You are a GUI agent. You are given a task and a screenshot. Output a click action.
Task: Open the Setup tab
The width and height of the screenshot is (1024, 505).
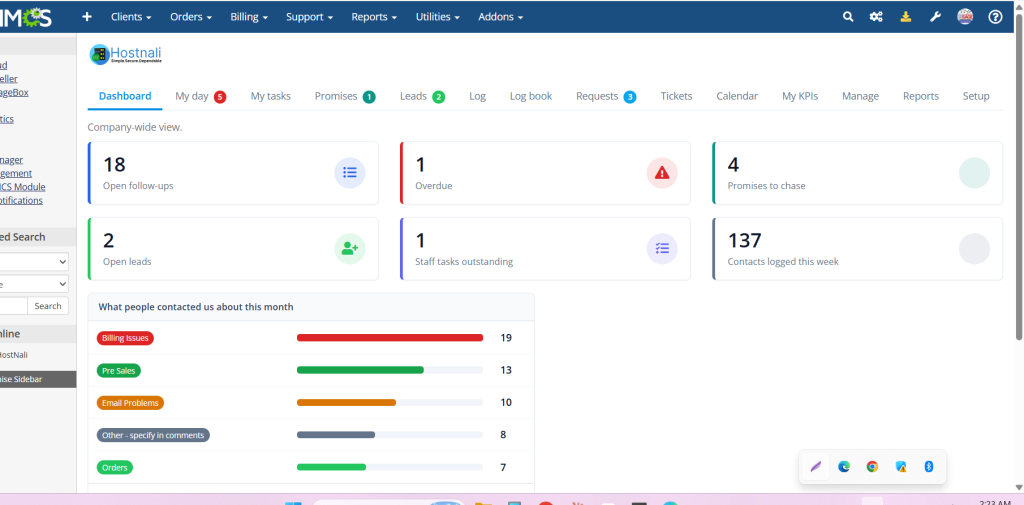(976, 96)
